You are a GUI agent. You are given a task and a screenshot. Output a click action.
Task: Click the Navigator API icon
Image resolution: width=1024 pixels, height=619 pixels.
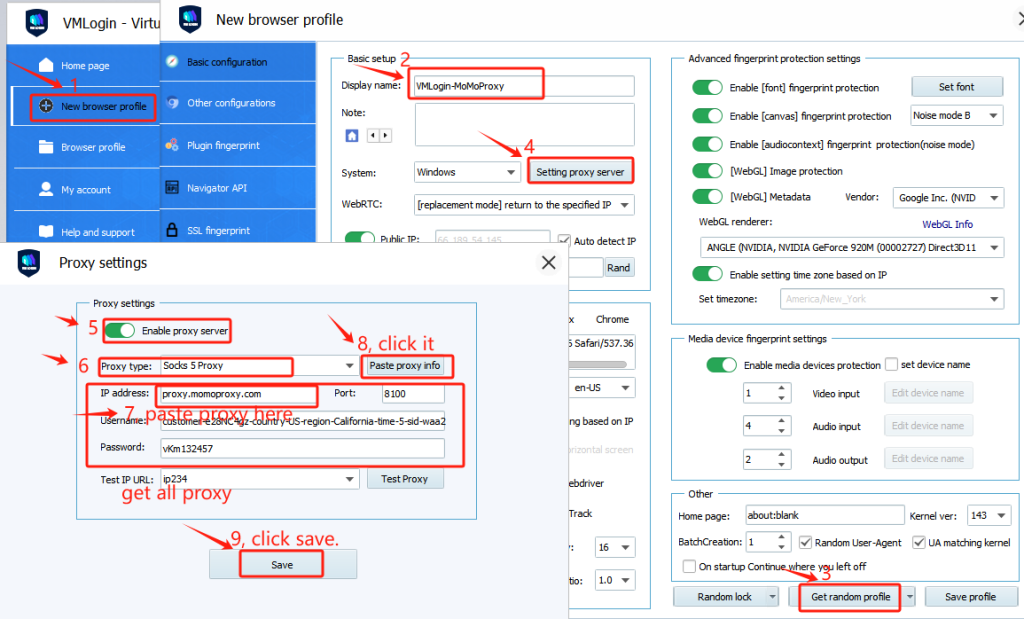coord(172,188)
